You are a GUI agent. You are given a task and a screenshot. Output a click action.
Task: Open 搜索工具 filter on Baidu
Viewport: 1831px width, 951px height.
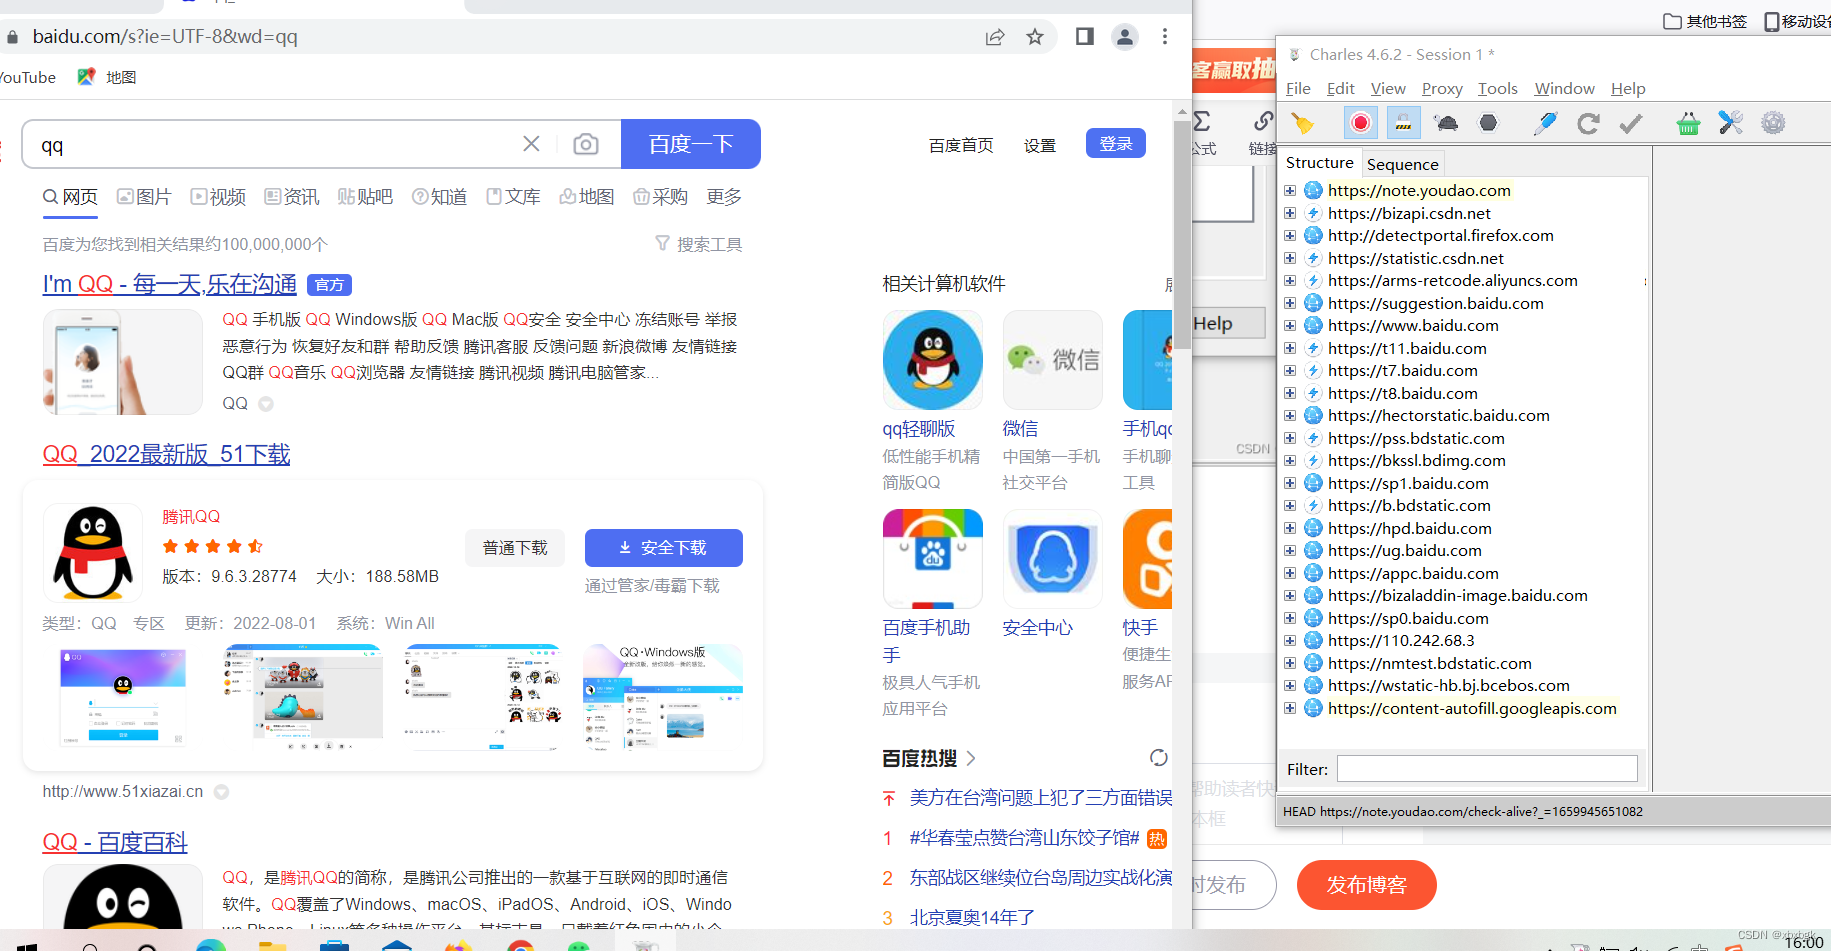[698, 244]
